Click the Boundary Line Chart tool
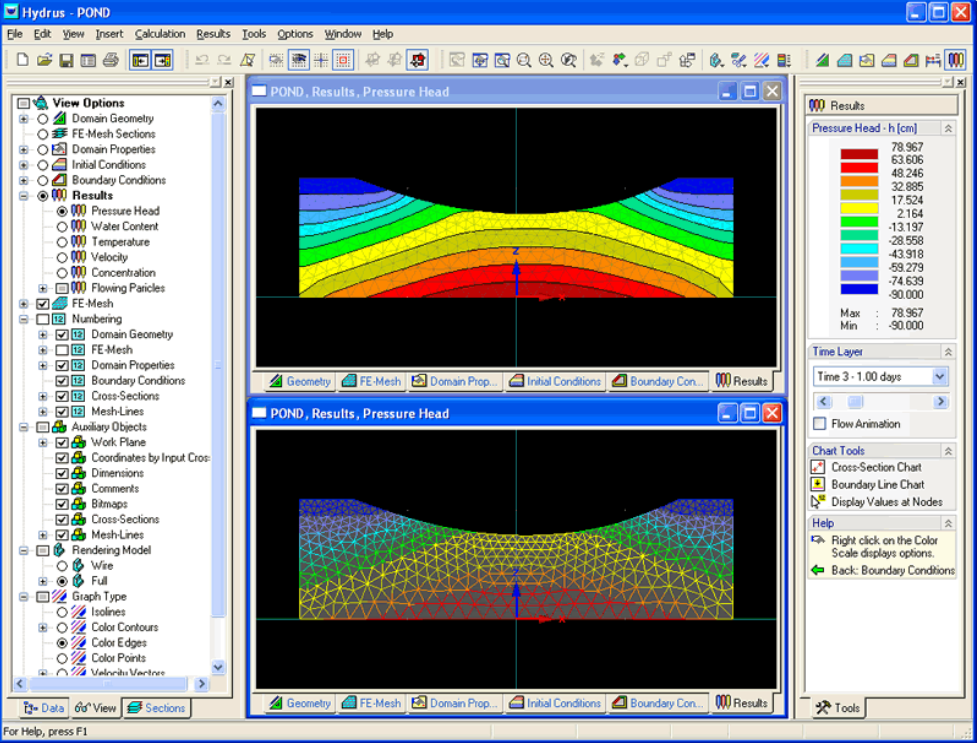The width and height of the screenshot is (977, 743). pyautogui.click(x=877, y=484)
